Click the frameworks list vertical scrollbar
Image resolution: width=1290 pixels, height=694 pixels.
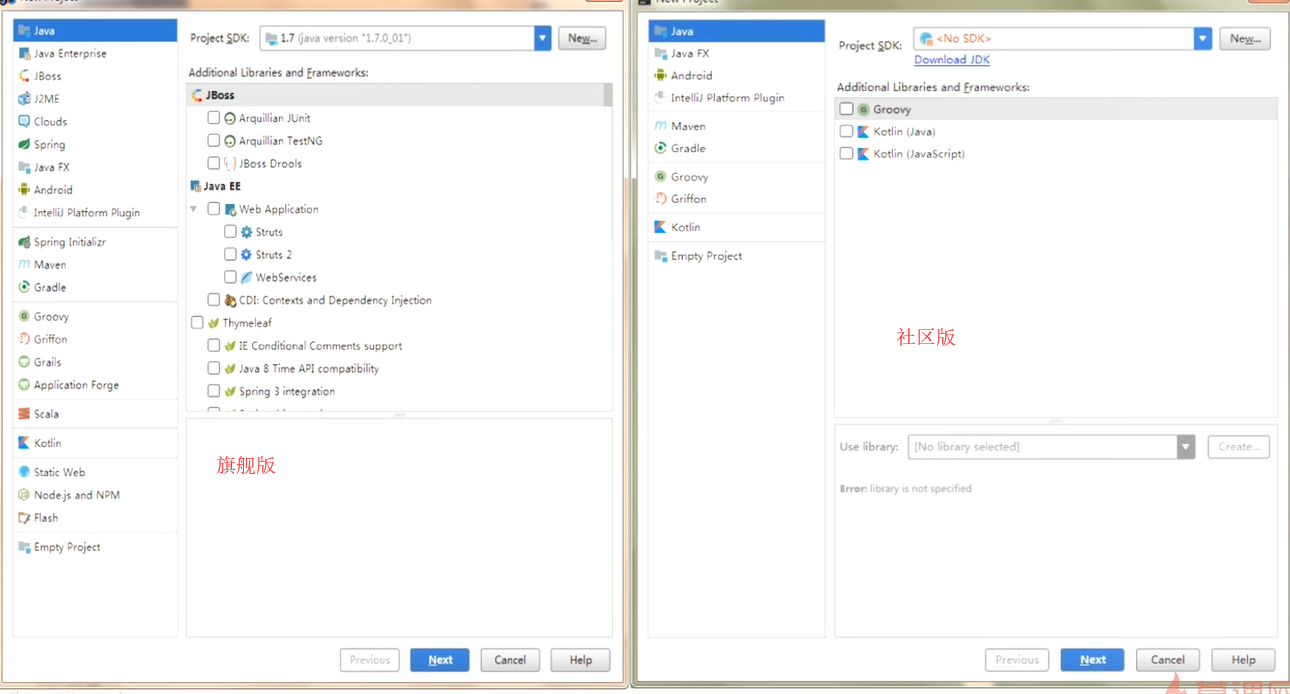pos(607,95)
